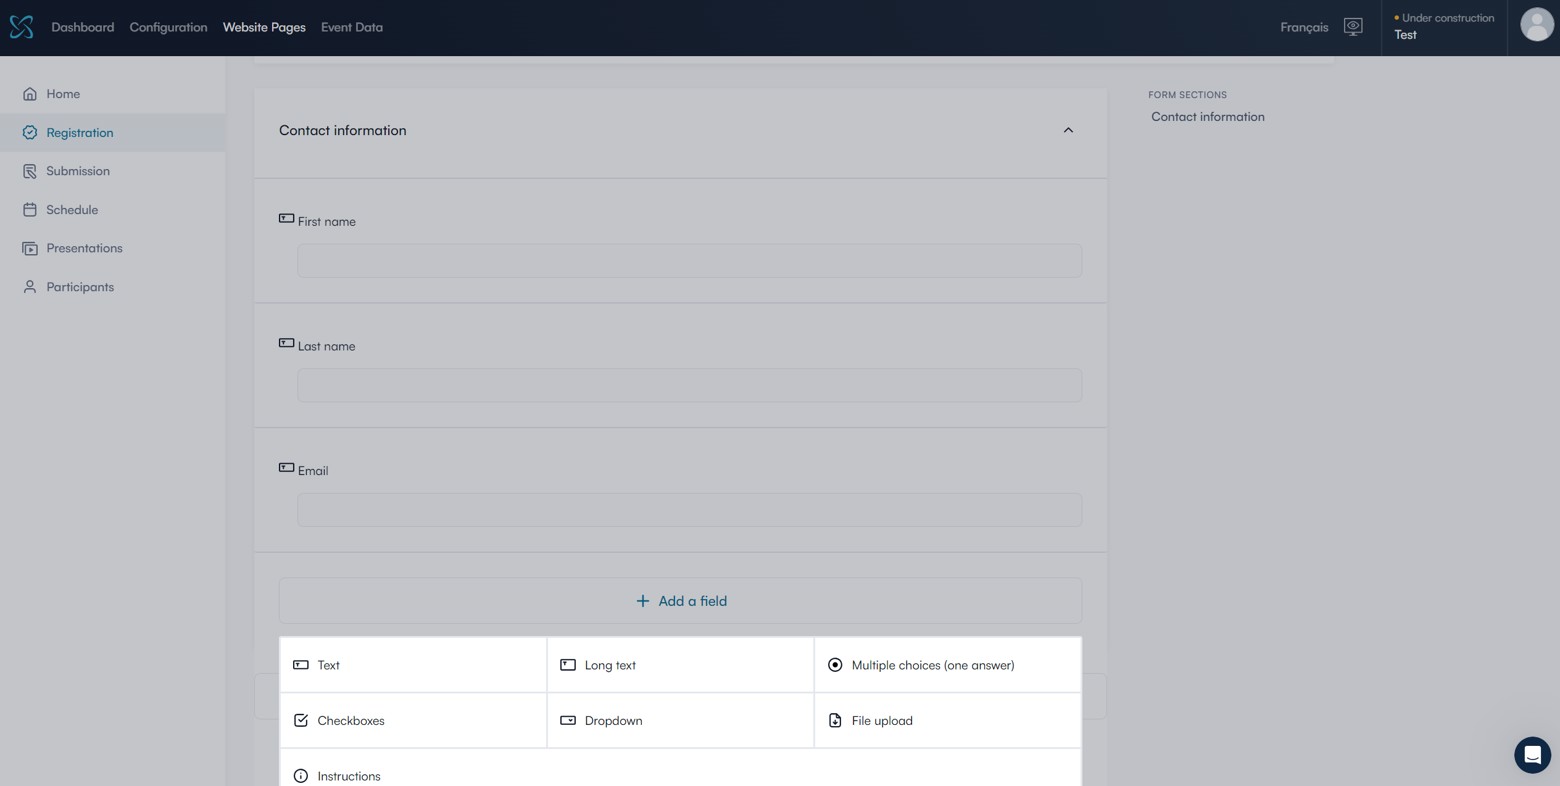
Task: Click the Add a field button
Action: 680,601
